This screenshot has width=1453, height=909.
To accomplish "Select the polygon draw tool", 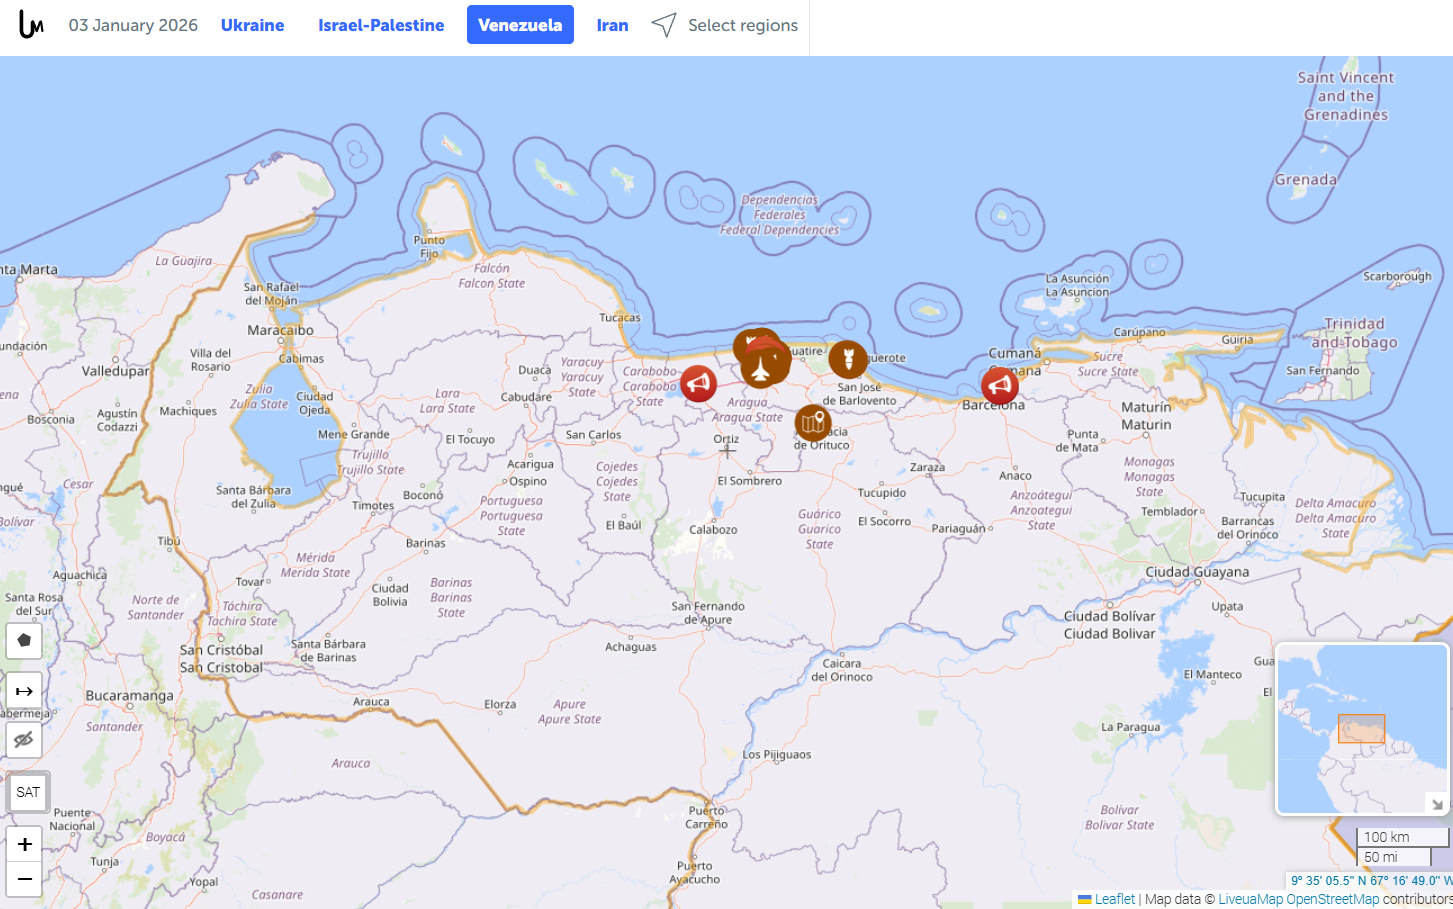I will 24,640.
